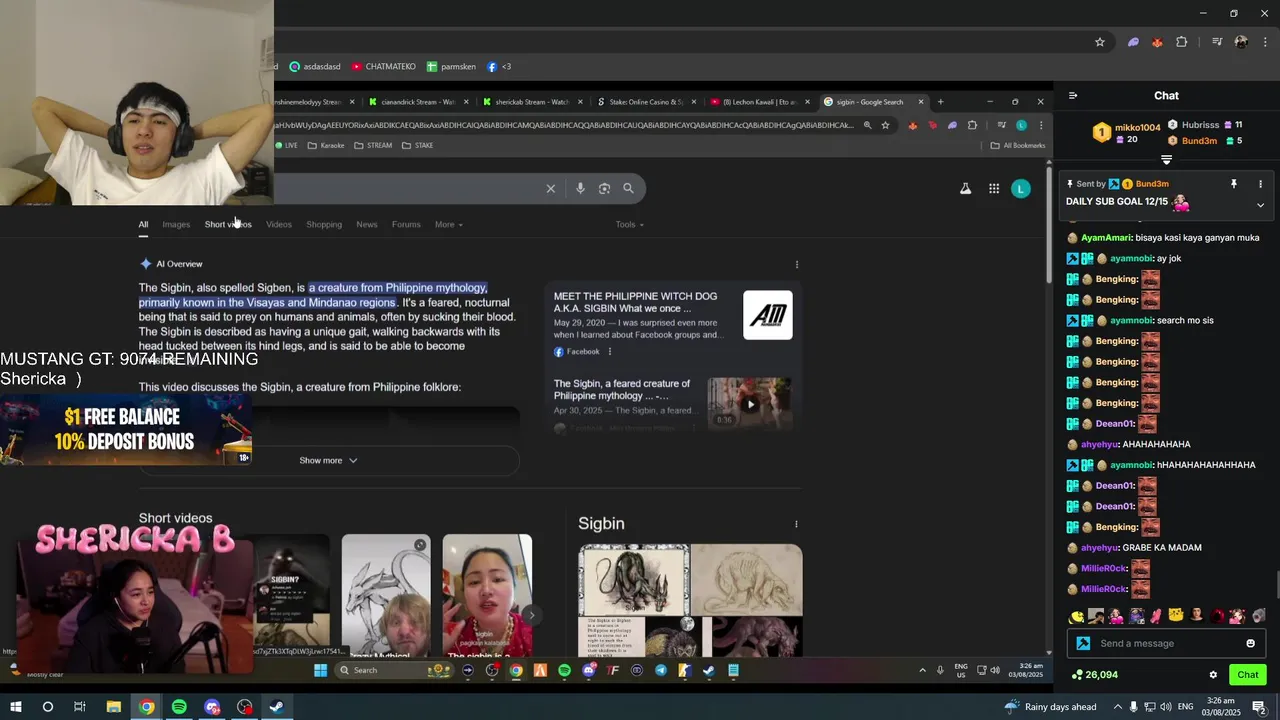Open the Google account avatar L

coord(1021,188)
